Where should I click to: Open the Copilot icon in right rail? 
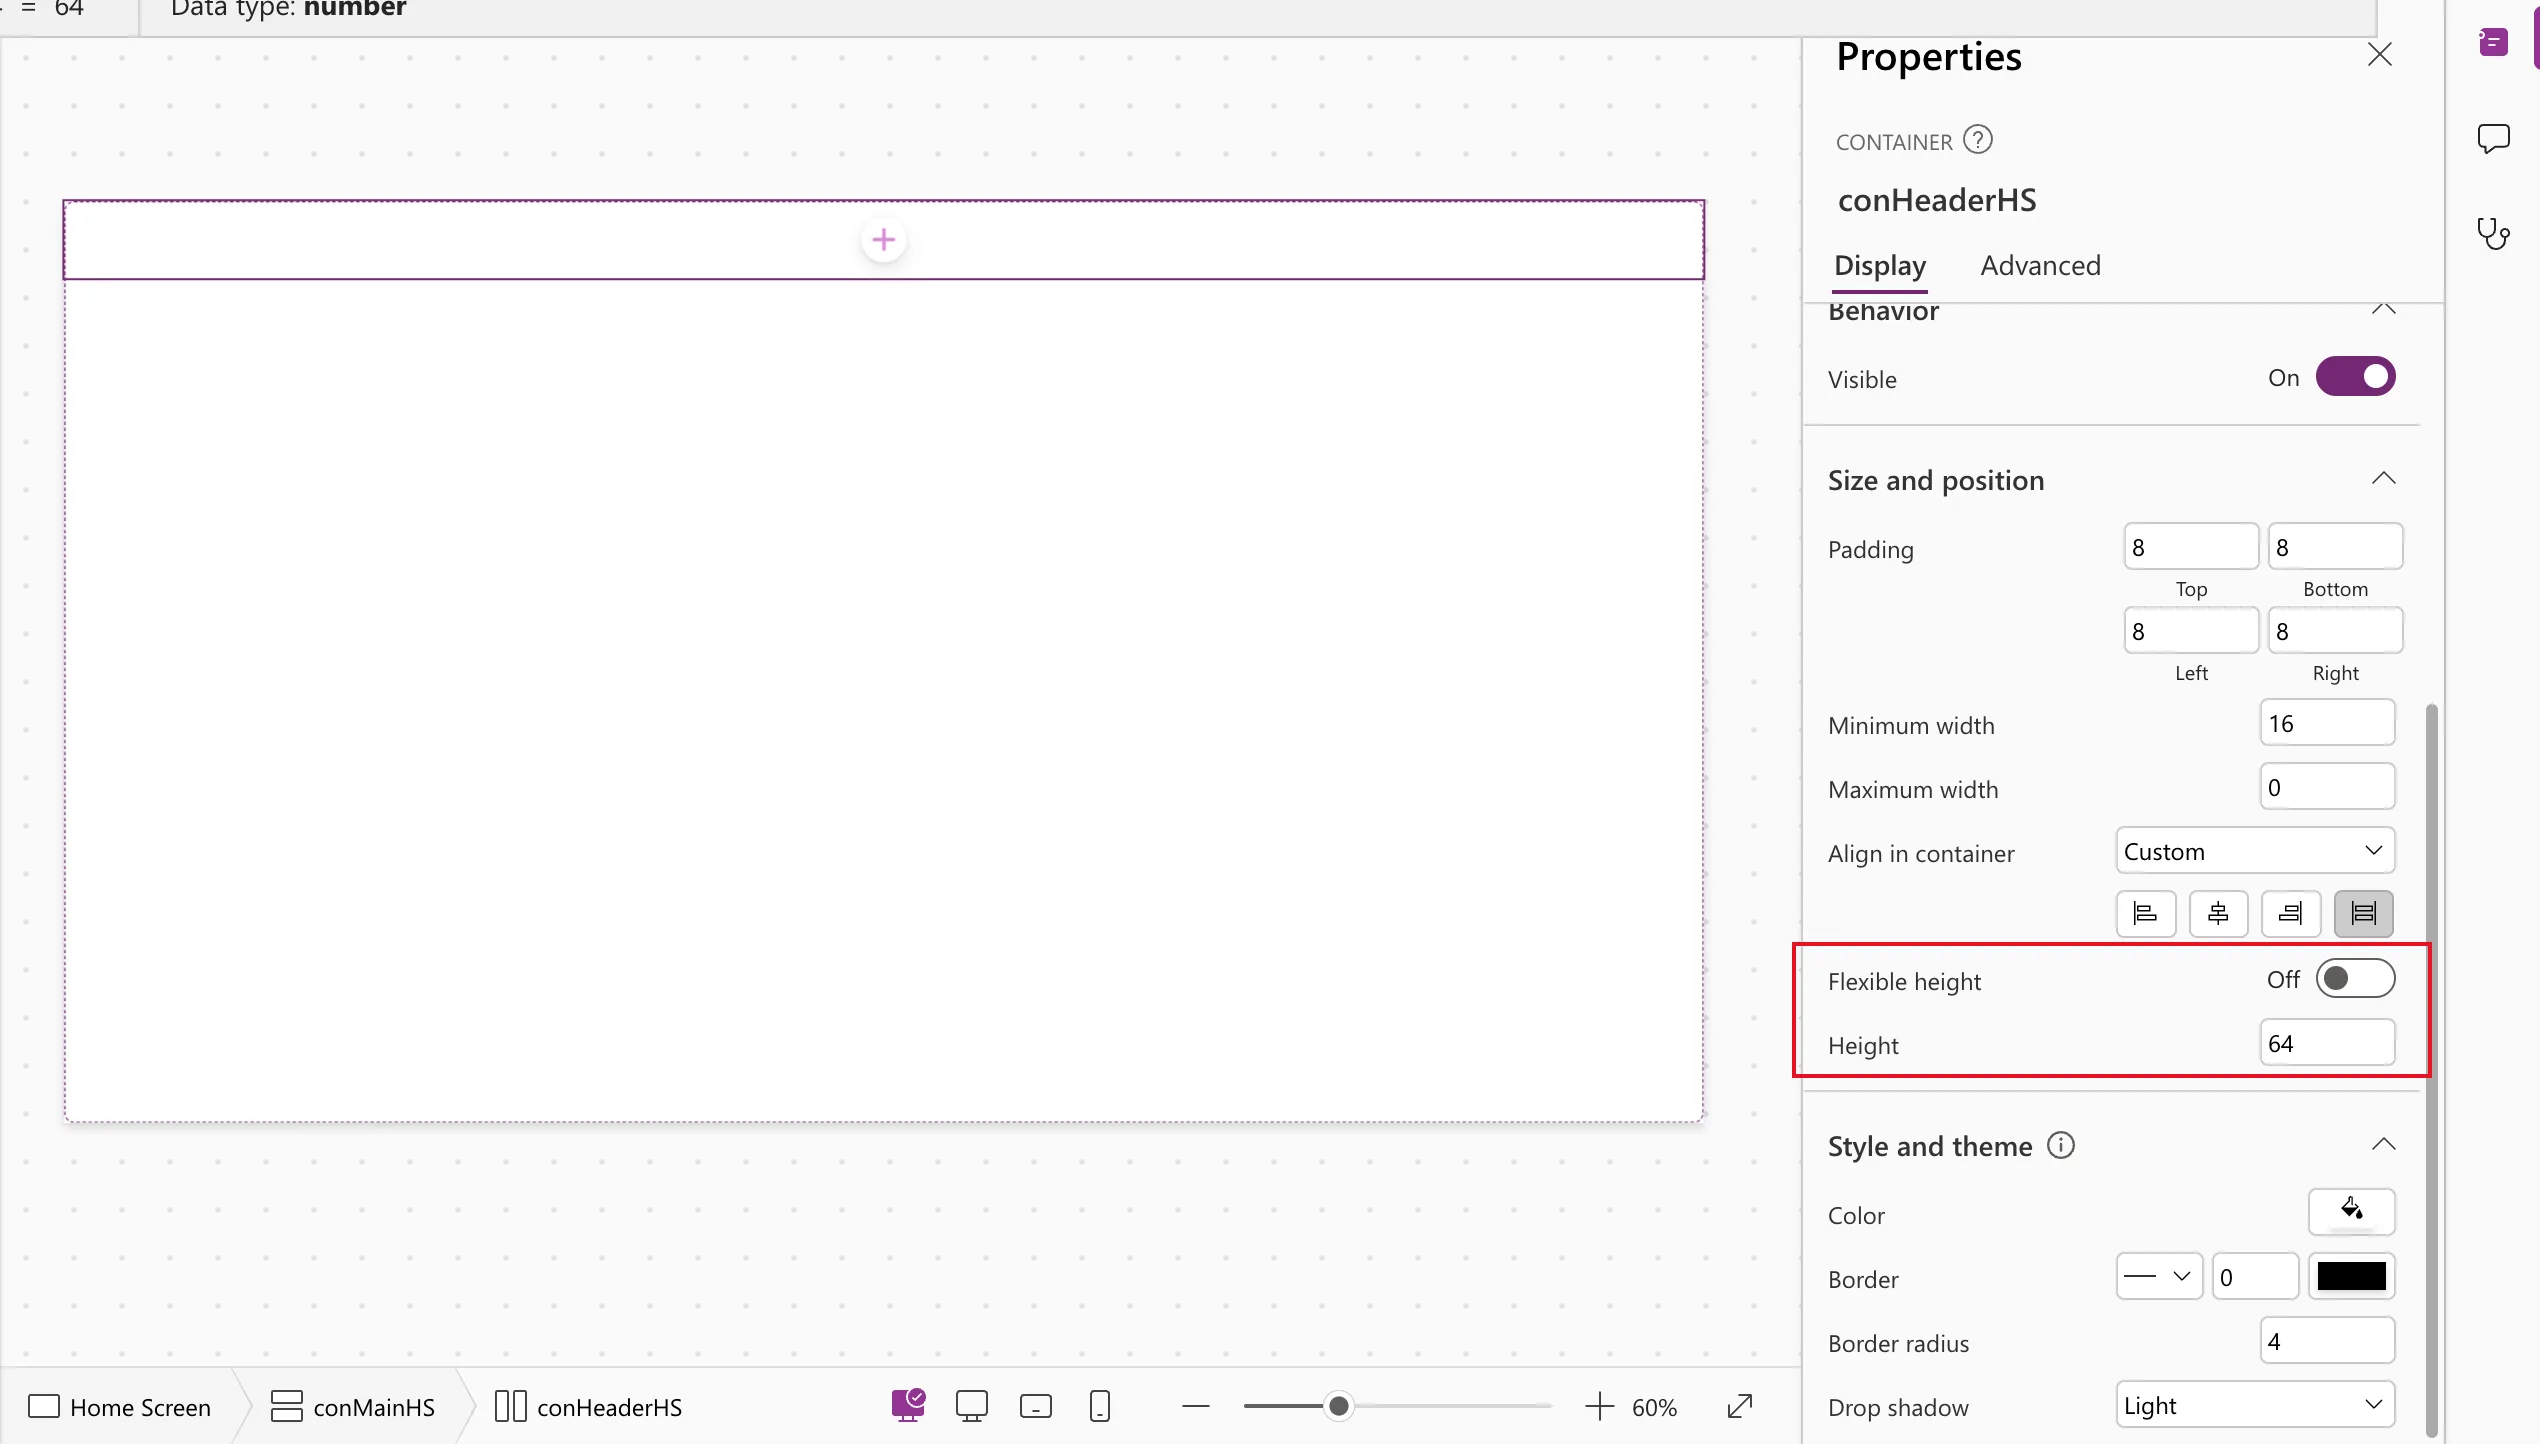[x=2493, y=42]
